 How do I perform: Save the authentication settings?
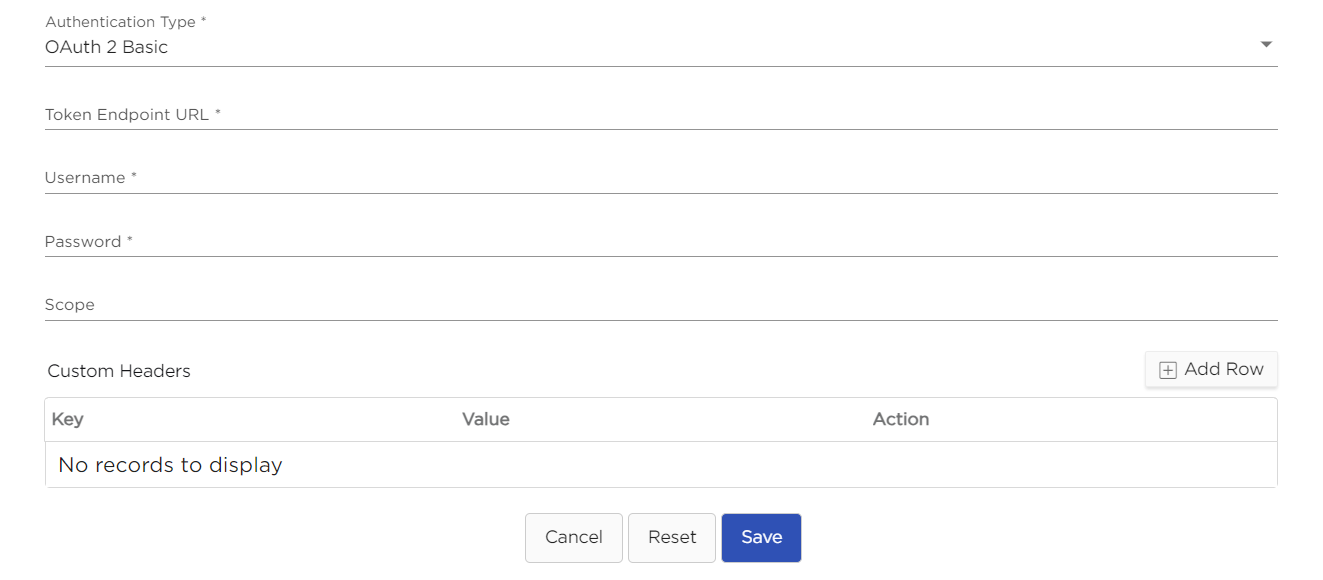pos(761,538)
